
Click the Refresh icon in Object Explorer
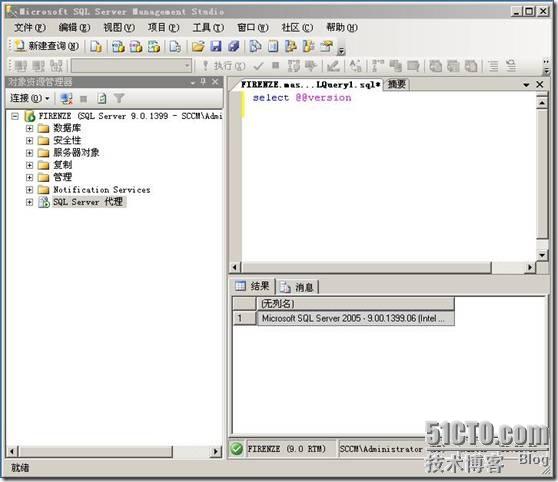pos(102,98)
